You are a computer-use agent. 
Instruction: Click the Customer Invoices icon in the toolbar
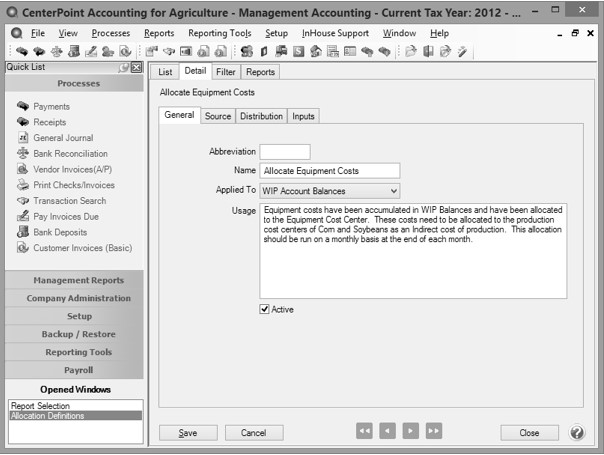tap(126, 51)
